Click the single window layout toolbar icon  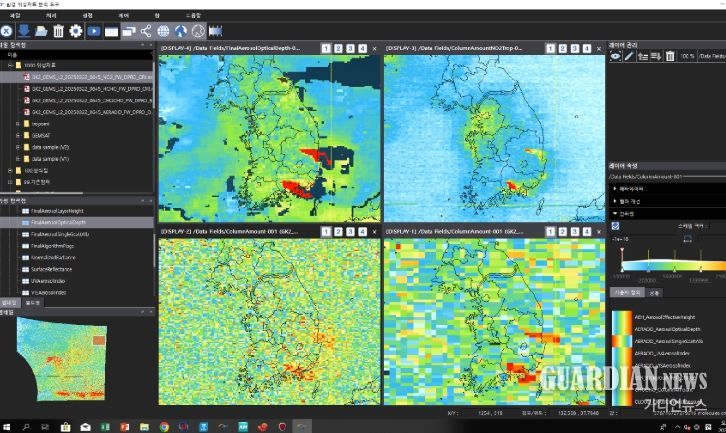click(111, 31)
